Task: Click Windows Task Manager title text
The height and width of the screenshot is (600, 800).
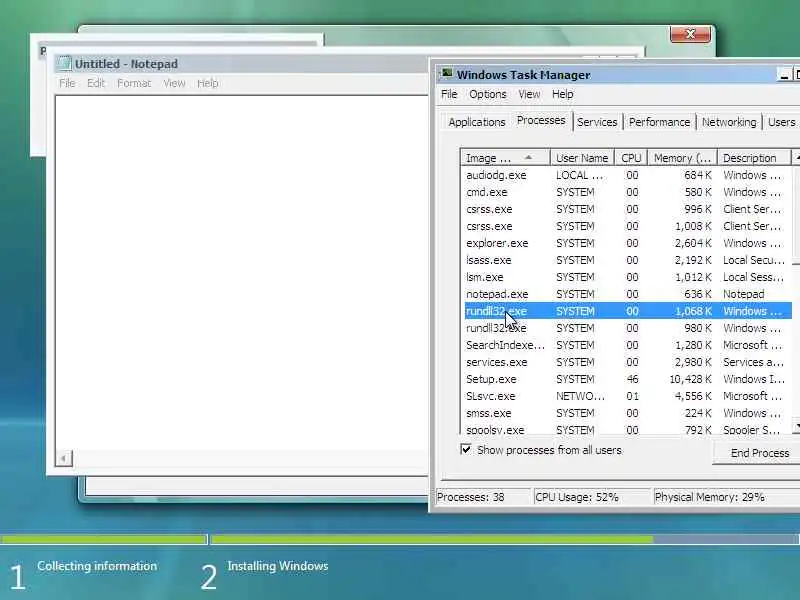Action: tap(523, 75)
